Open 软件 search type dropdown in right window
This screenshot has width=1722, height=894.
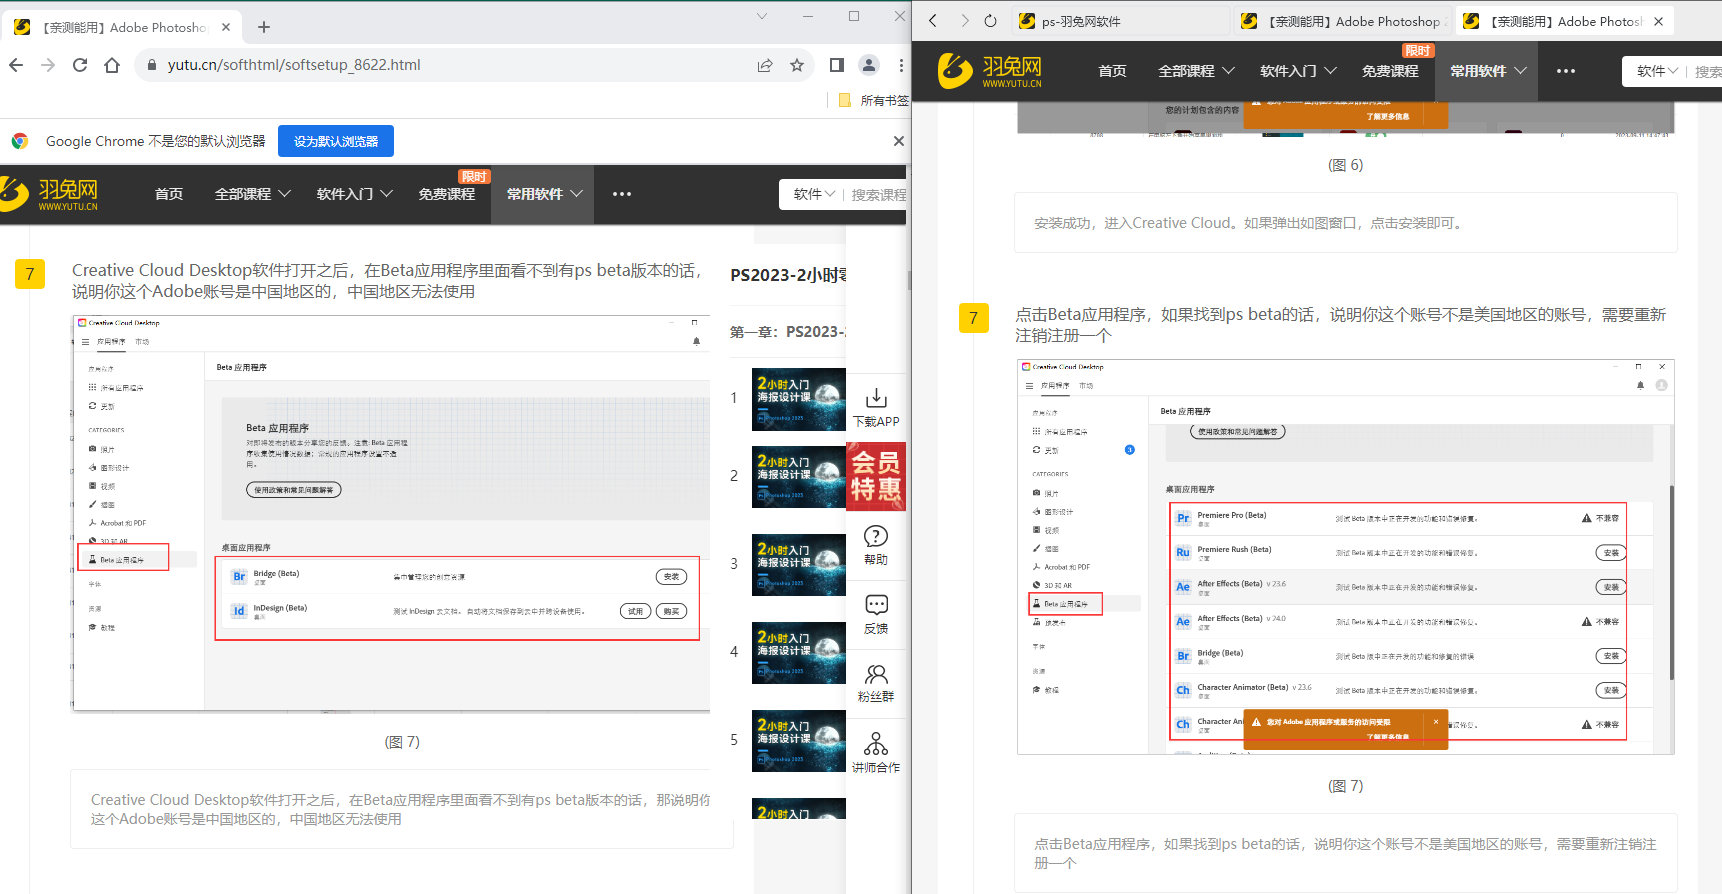pyautogui.click(x=1657, y=71)
